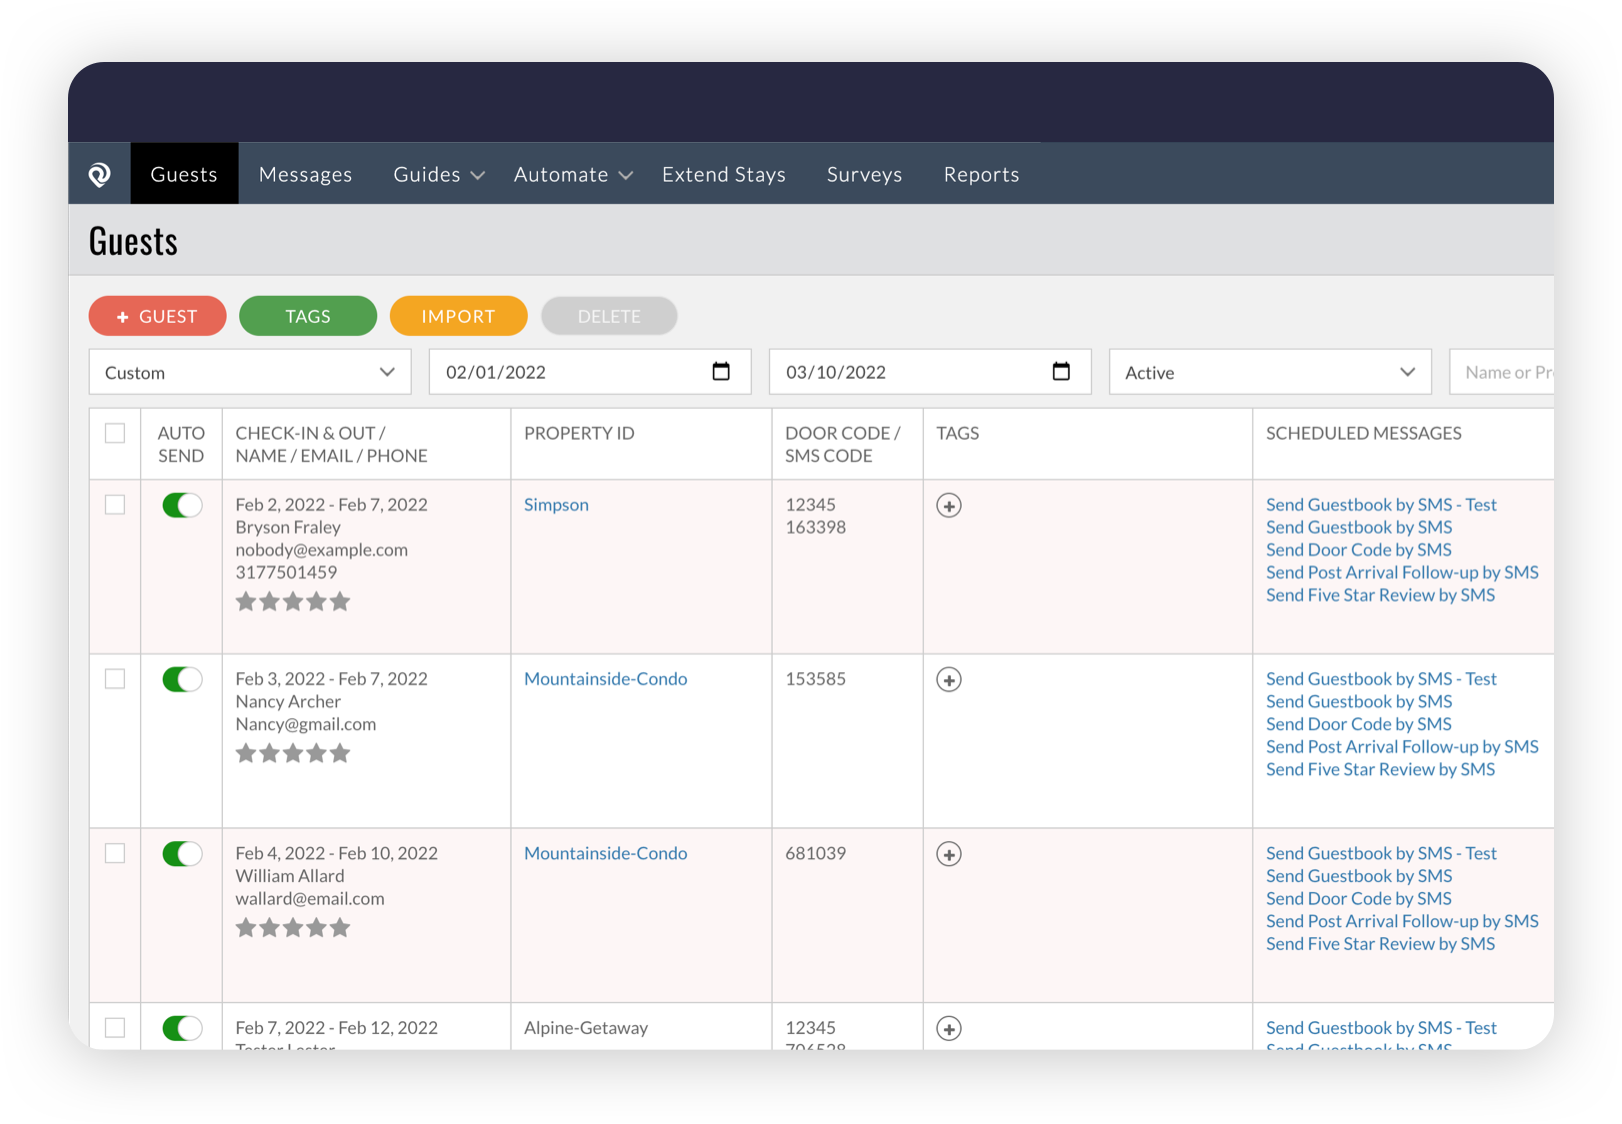Open Send Guestbook by SMS - Test for Bryson Fraley

coord(1381,505)
